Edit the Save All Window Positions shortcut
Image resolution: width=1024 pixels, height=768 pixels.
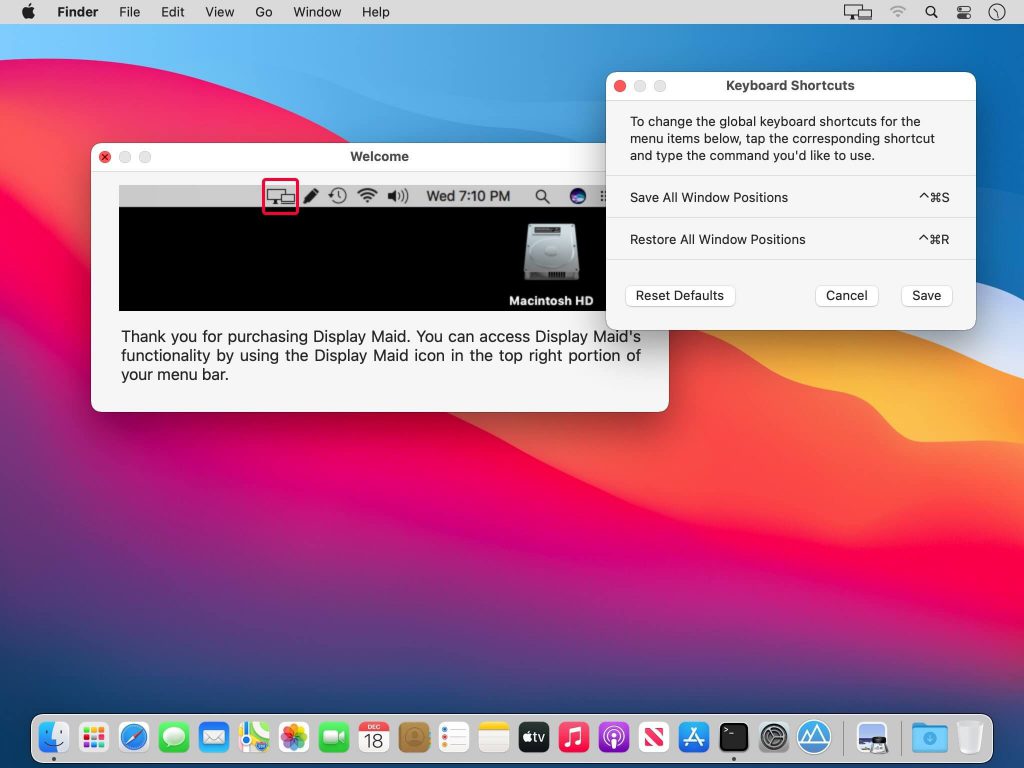(933, 198)
